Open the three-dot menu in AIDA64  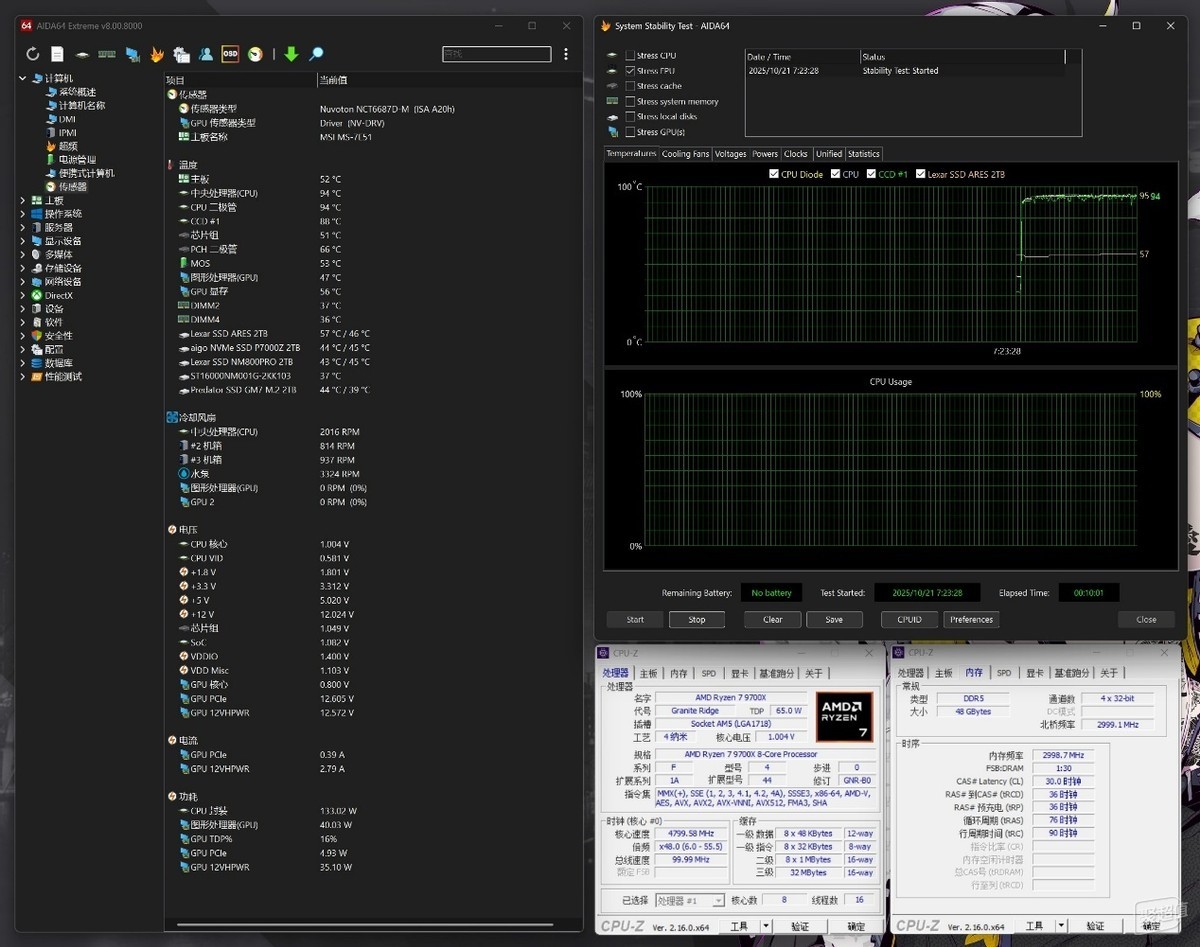(x=566, y=54)
